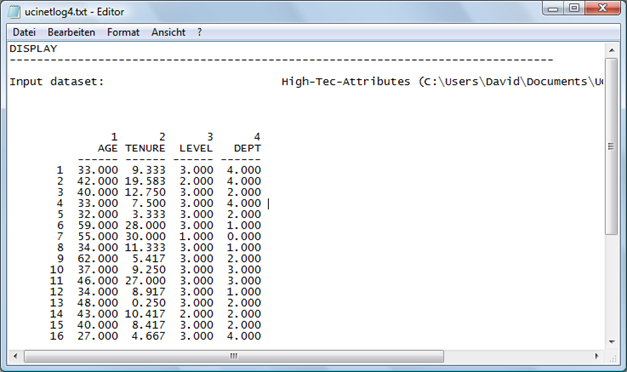The image size is (627, 372).
Task: Click tenure value 10.417 in row 14
Action: (145, 314)
